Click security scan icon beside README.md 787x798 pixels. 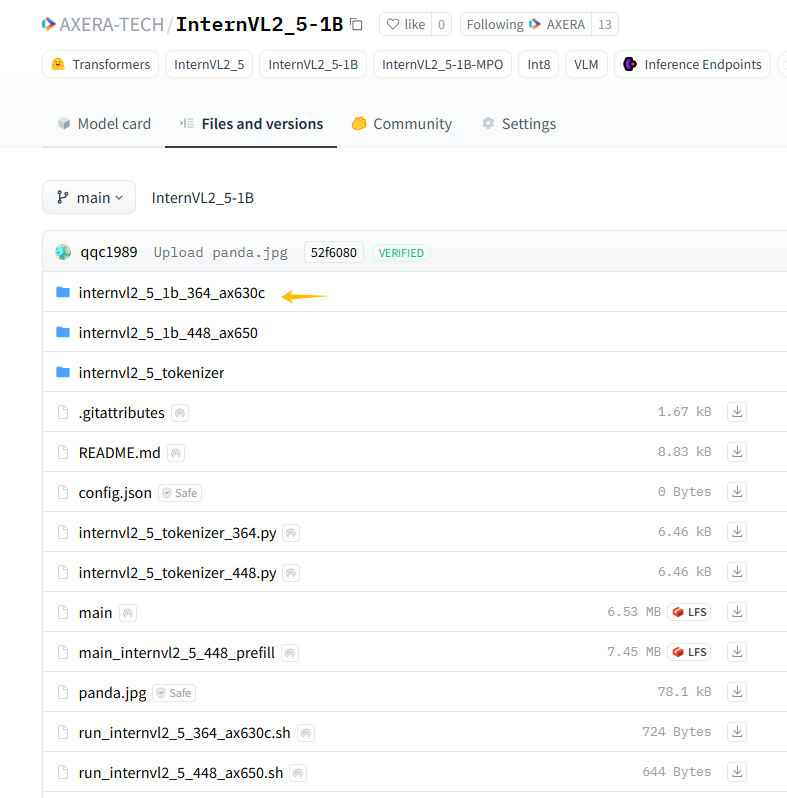point(176,453)
